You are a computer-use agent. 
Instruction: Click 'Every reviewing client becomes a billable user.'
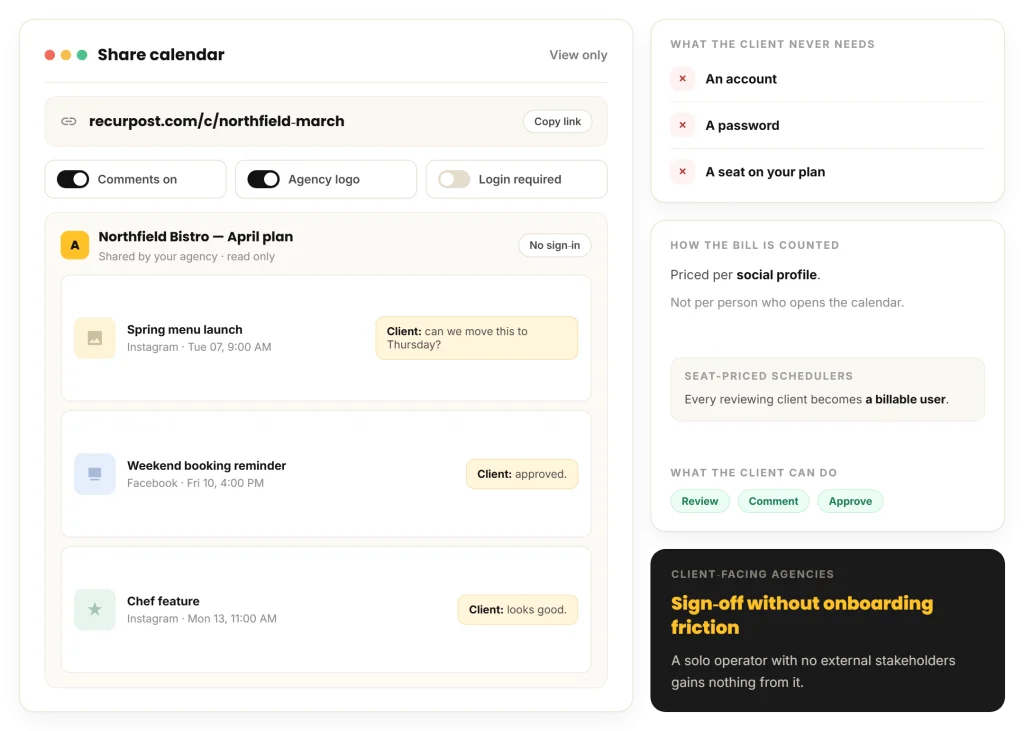(x=816, y=400)
